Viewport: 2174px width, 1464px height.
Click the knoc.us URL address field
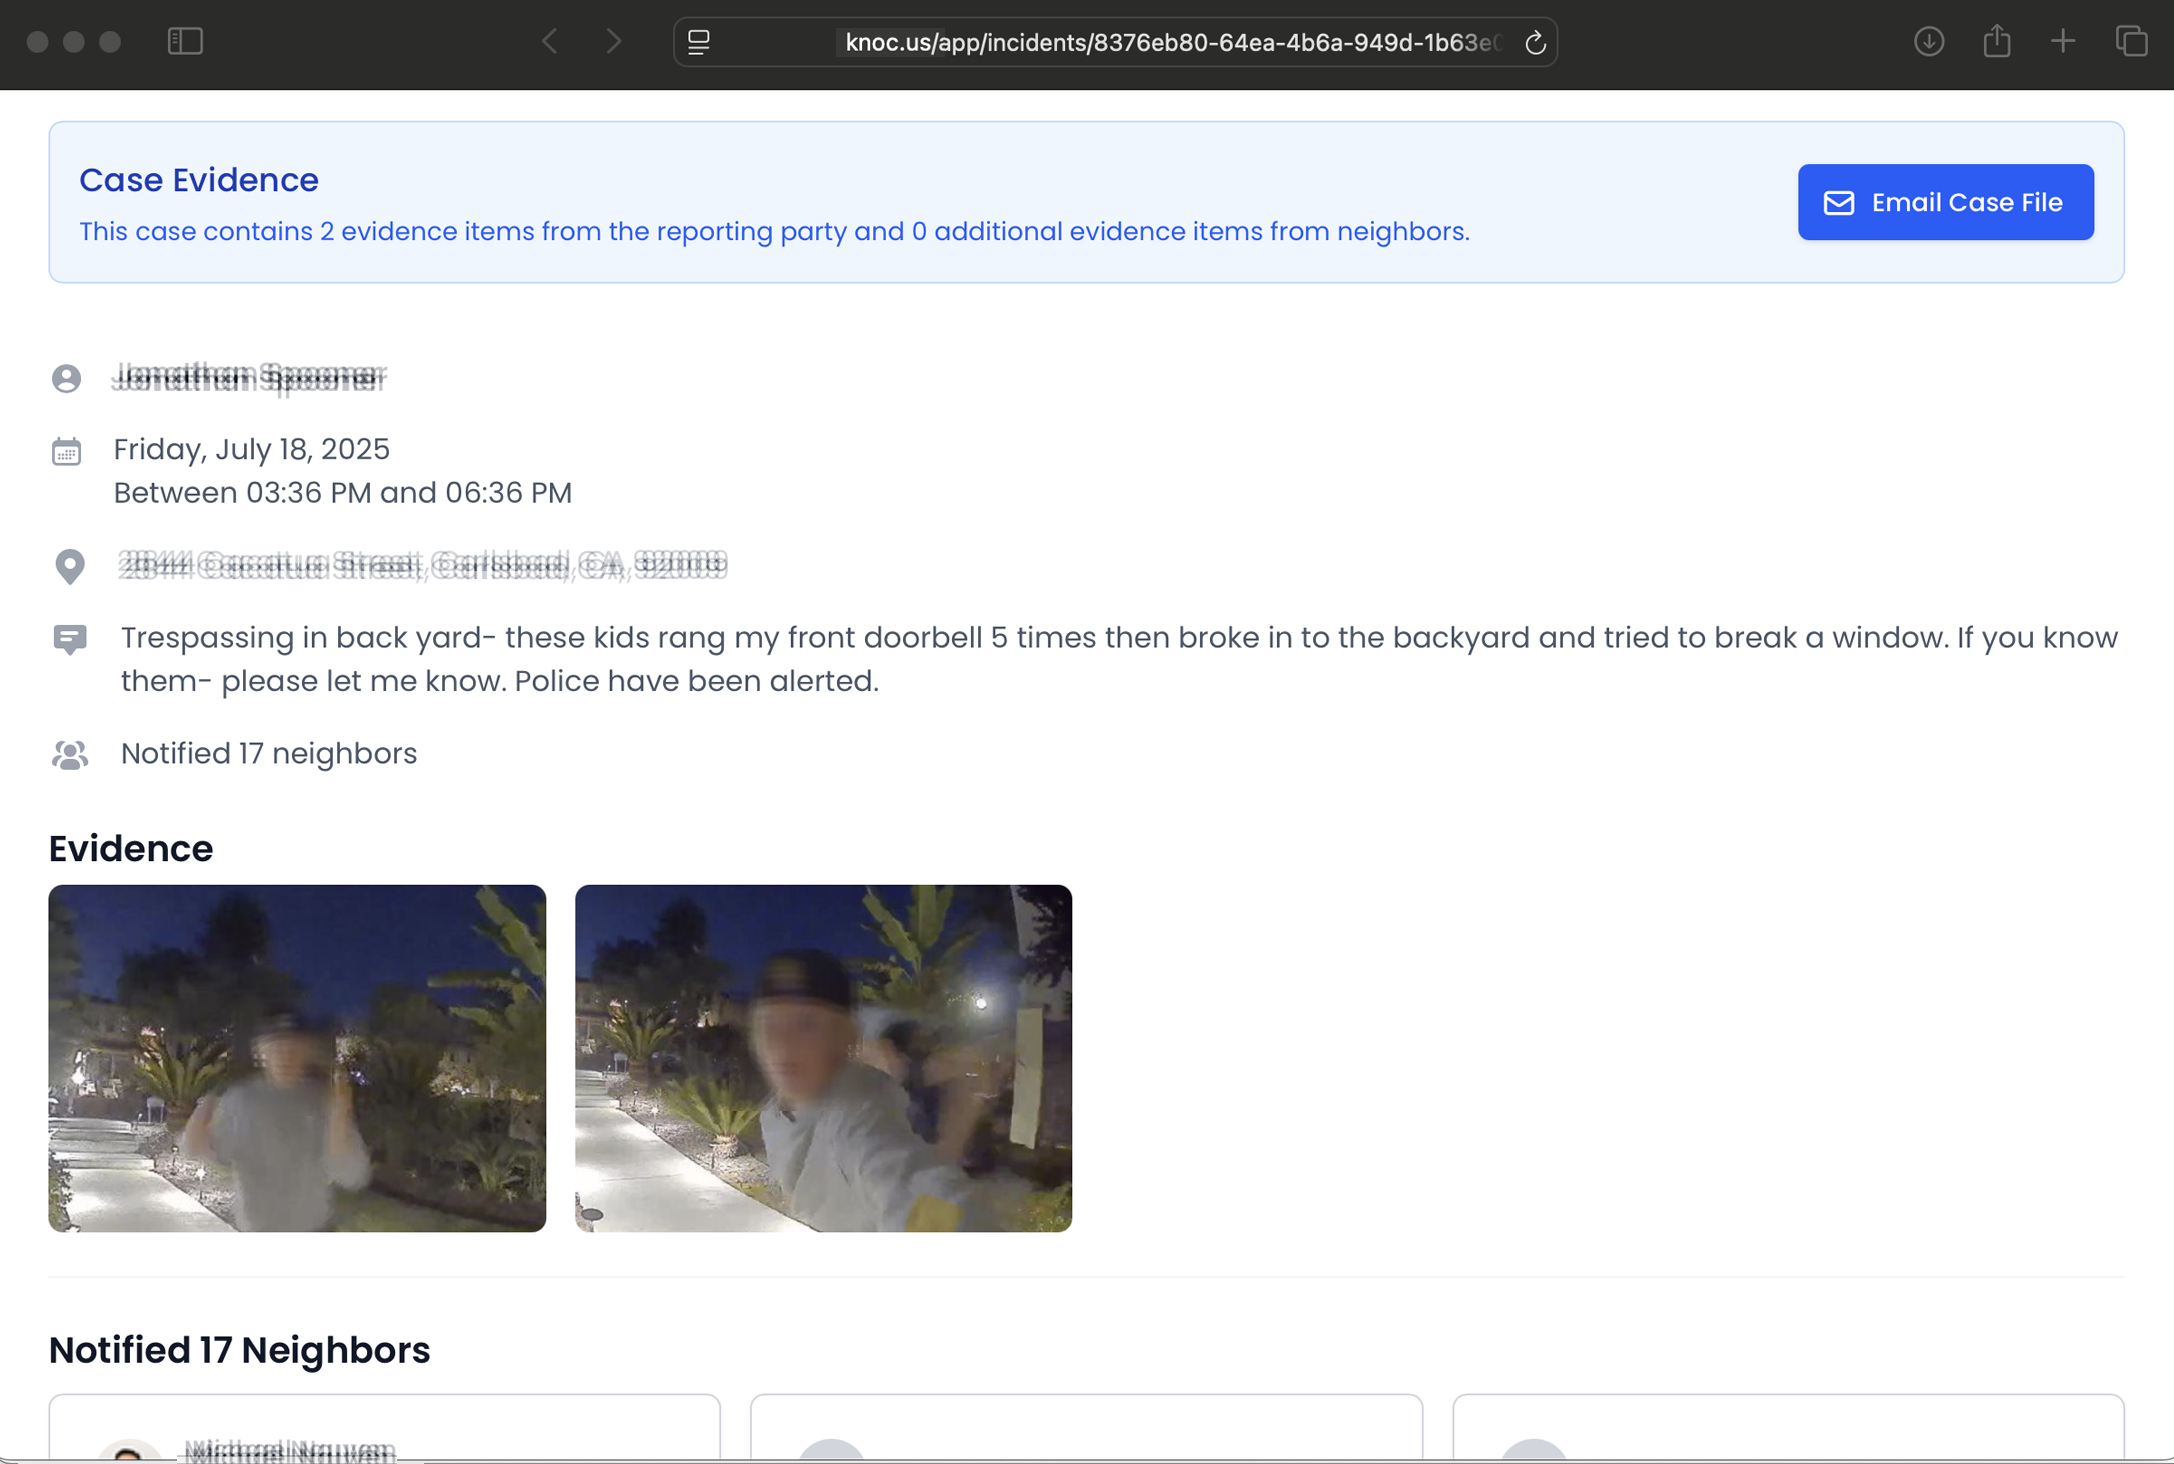click(x=1170, y=43)
